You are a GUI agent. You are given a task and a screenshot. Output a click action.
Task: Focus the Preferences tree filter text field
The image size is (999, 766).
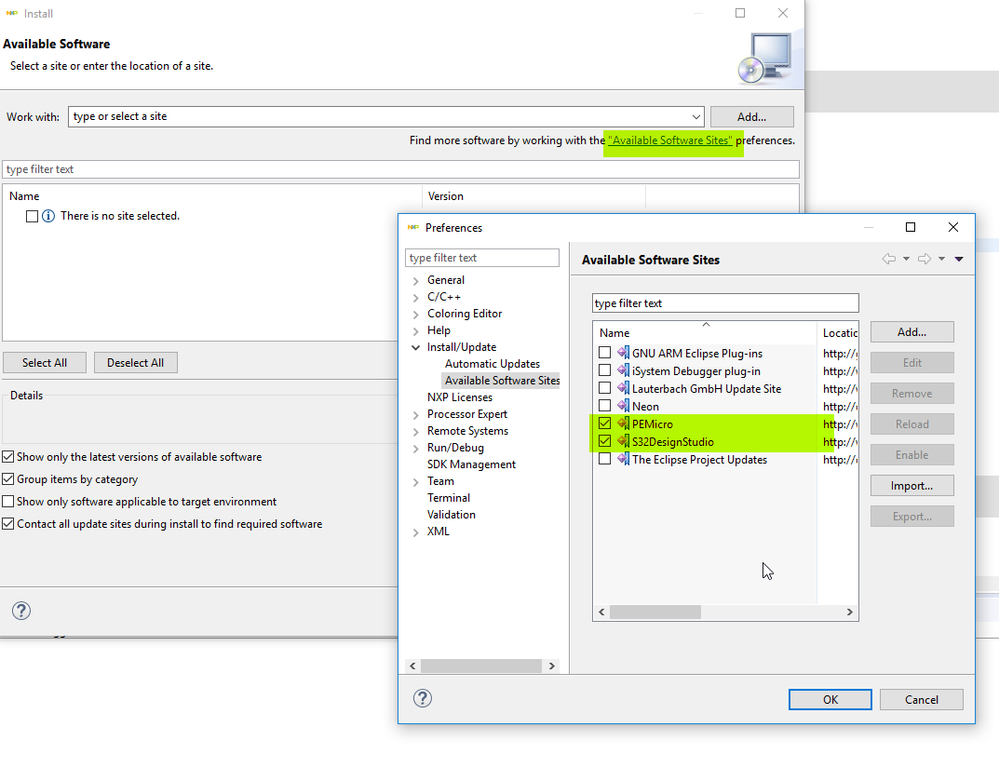[x=482, y=257]
